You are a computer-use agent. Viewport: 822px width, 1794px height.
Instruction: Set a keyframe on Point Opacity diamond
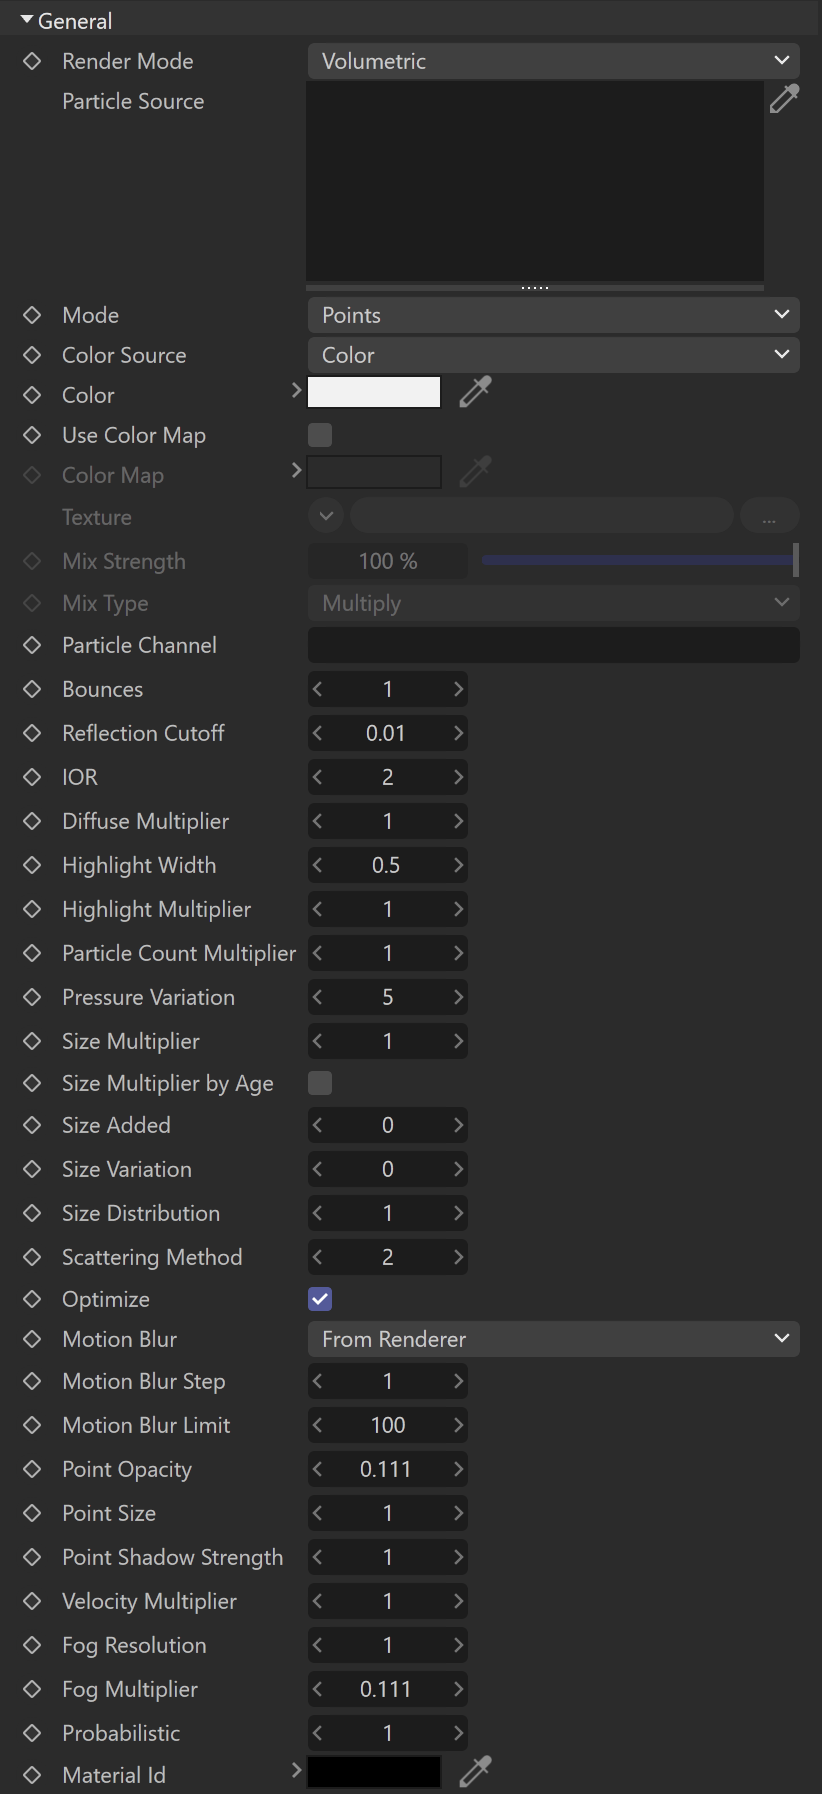click(x=32, y=1469)
